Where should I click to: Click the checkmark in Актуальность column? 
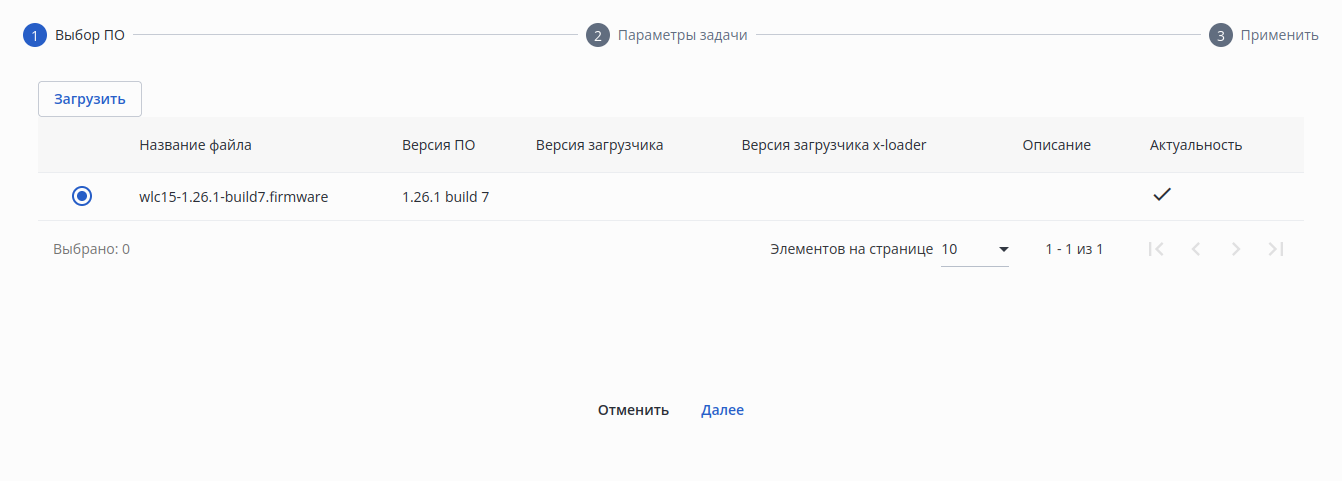[1161, 196]
